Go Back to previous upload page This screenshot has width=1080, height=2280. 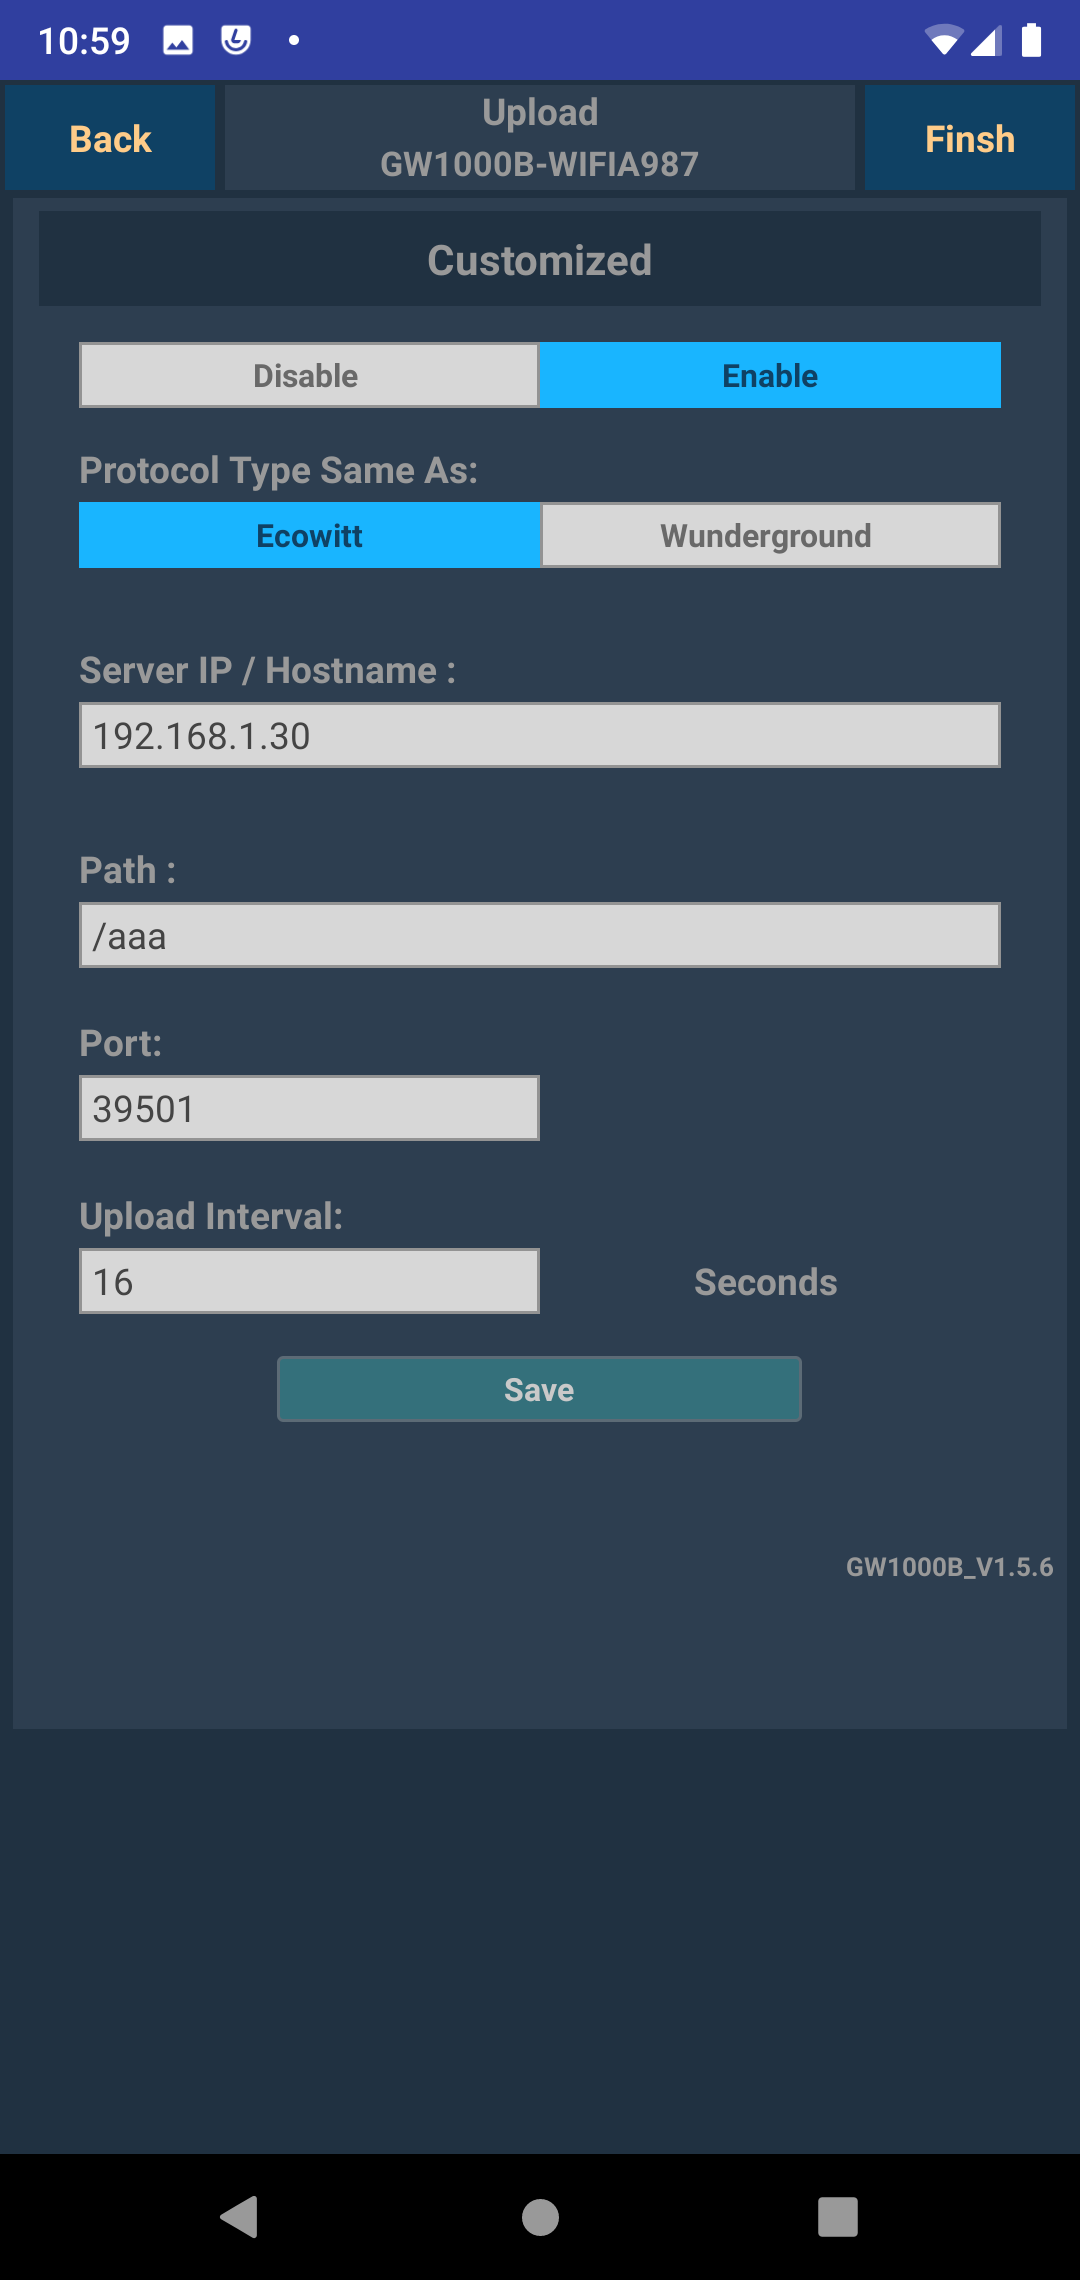coord(110,138)
